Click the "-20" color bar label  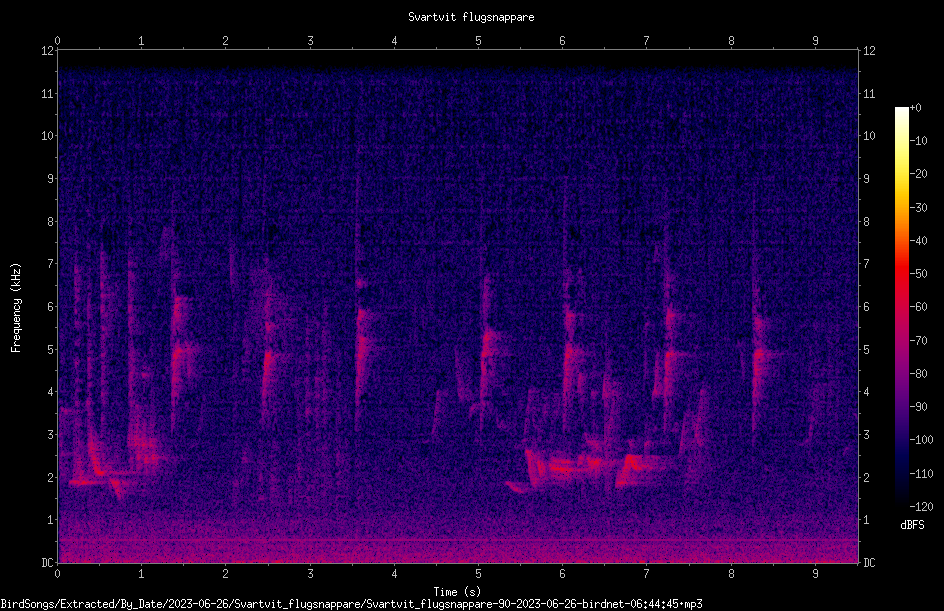tap(918, 174)
